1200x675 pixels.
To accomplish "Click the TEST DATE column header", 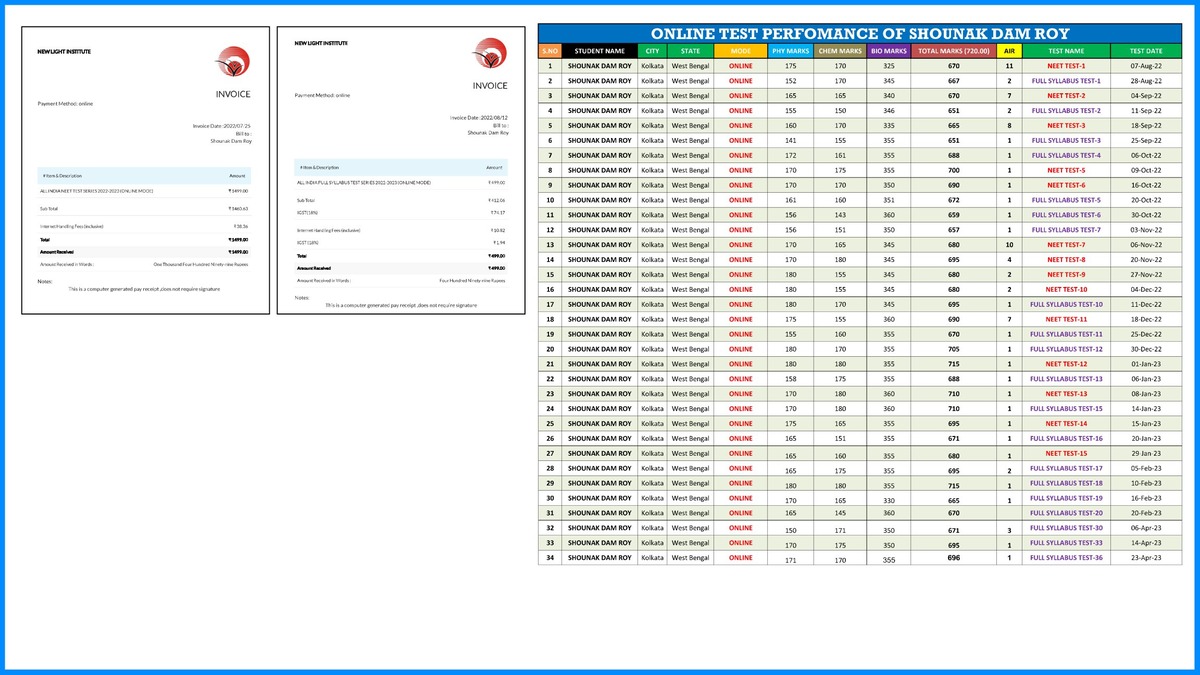I will coord(1145,51).
